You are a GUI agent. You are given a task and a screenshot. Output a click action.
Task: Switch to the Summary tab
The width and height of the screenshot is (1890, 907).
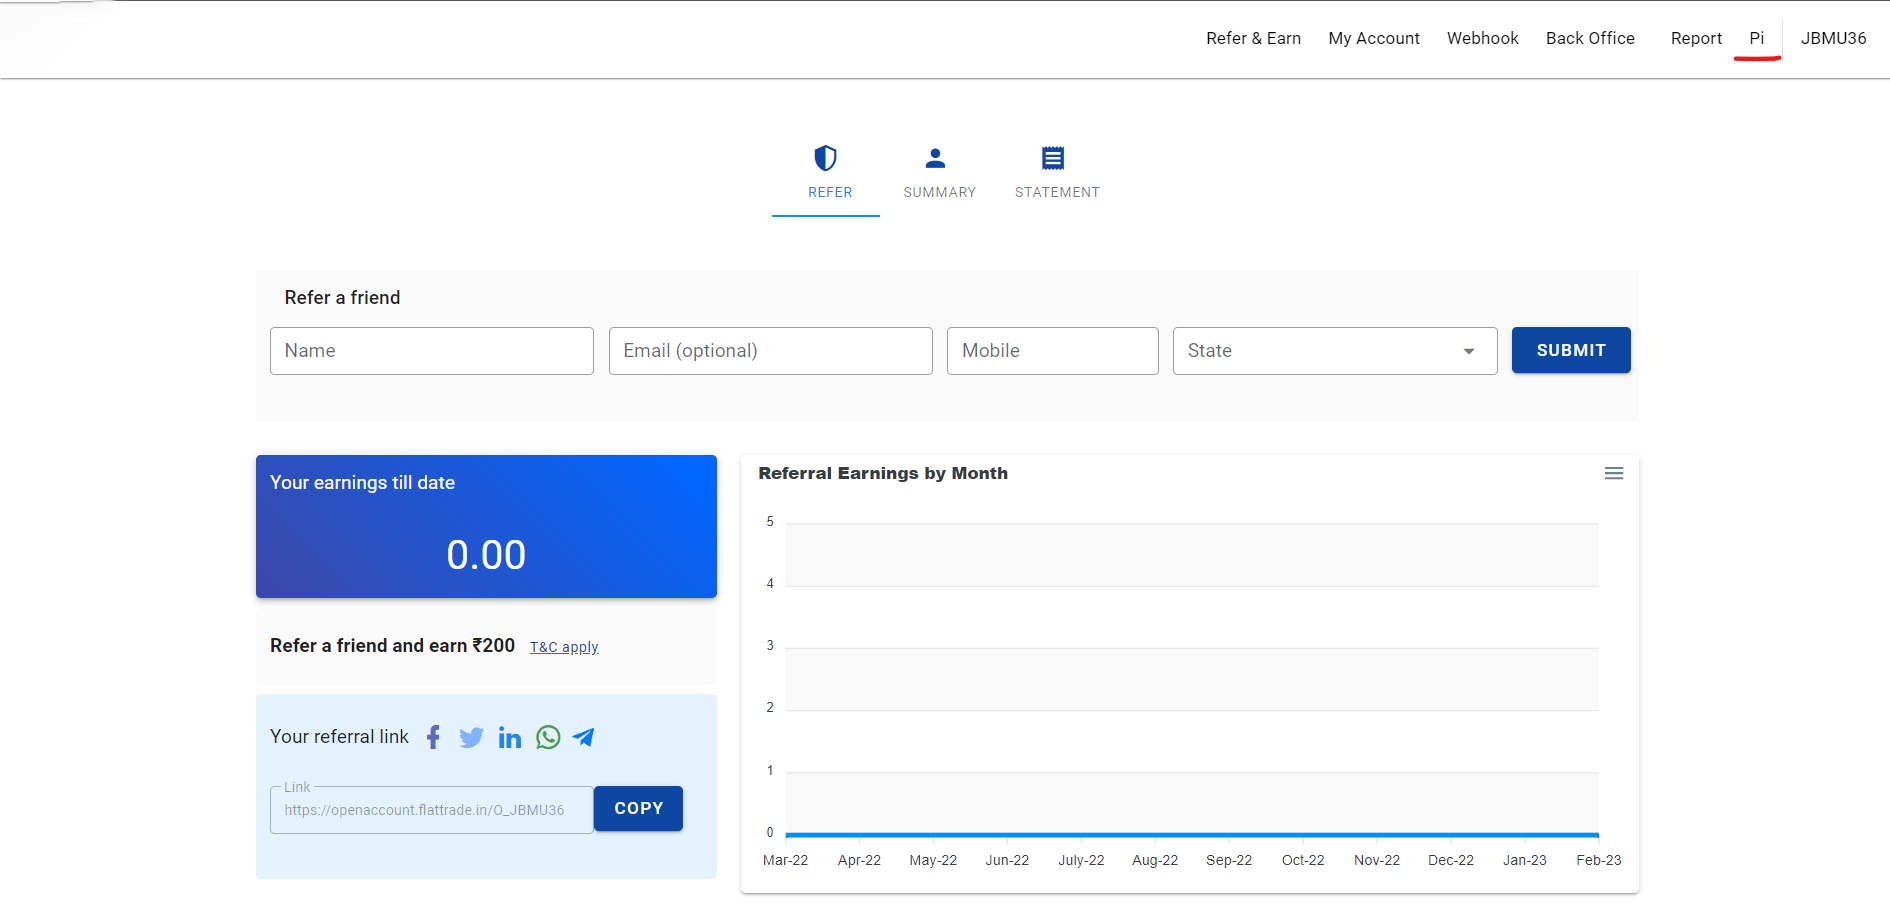click(939, 173)
